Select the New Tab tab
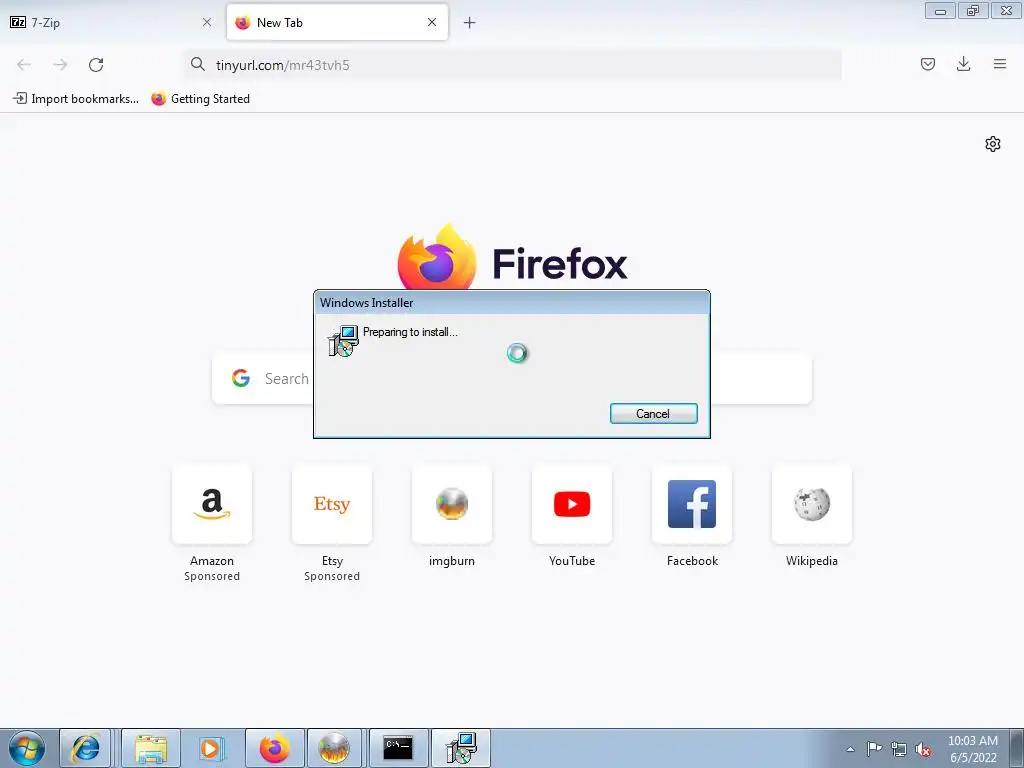 (337, 22)
